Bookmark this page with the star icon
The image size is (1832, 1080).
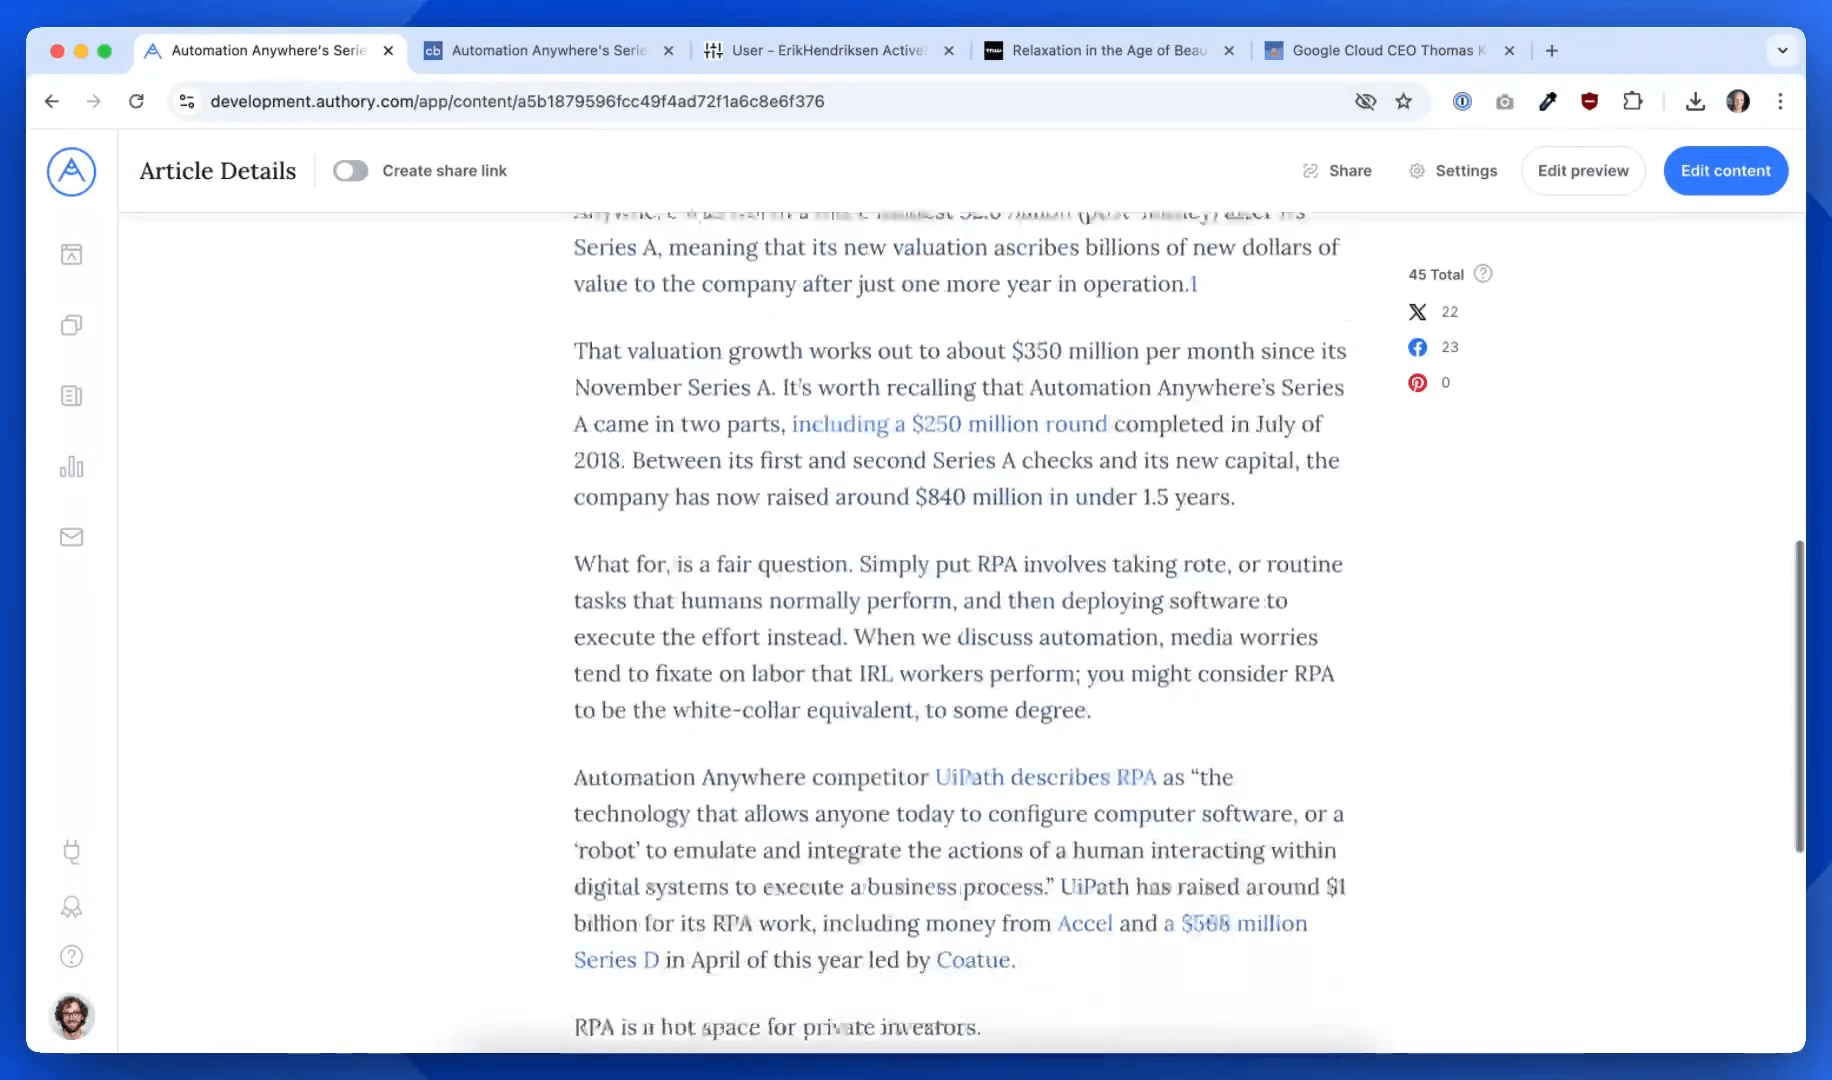pyautogui.click(x=1404, y=101)
